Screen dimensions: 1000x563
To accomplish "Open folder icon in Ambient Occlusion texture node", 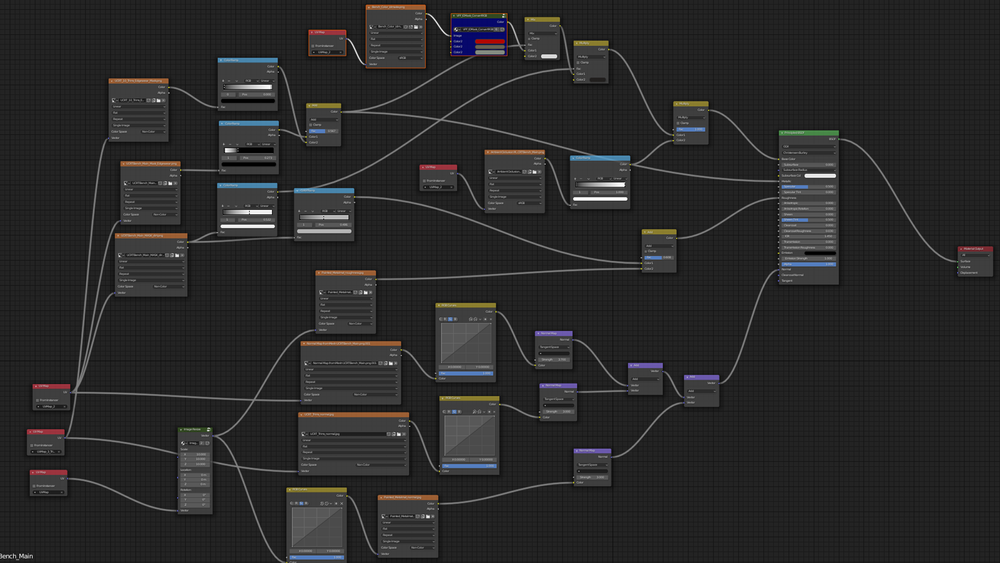I will click(x=534, y=172).
